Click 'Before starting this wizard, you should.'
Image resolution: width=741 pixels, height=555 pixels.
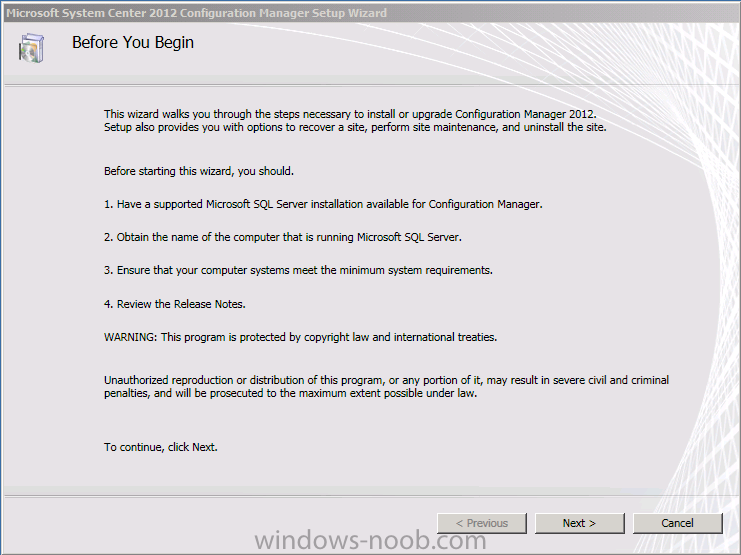[199, 171]
